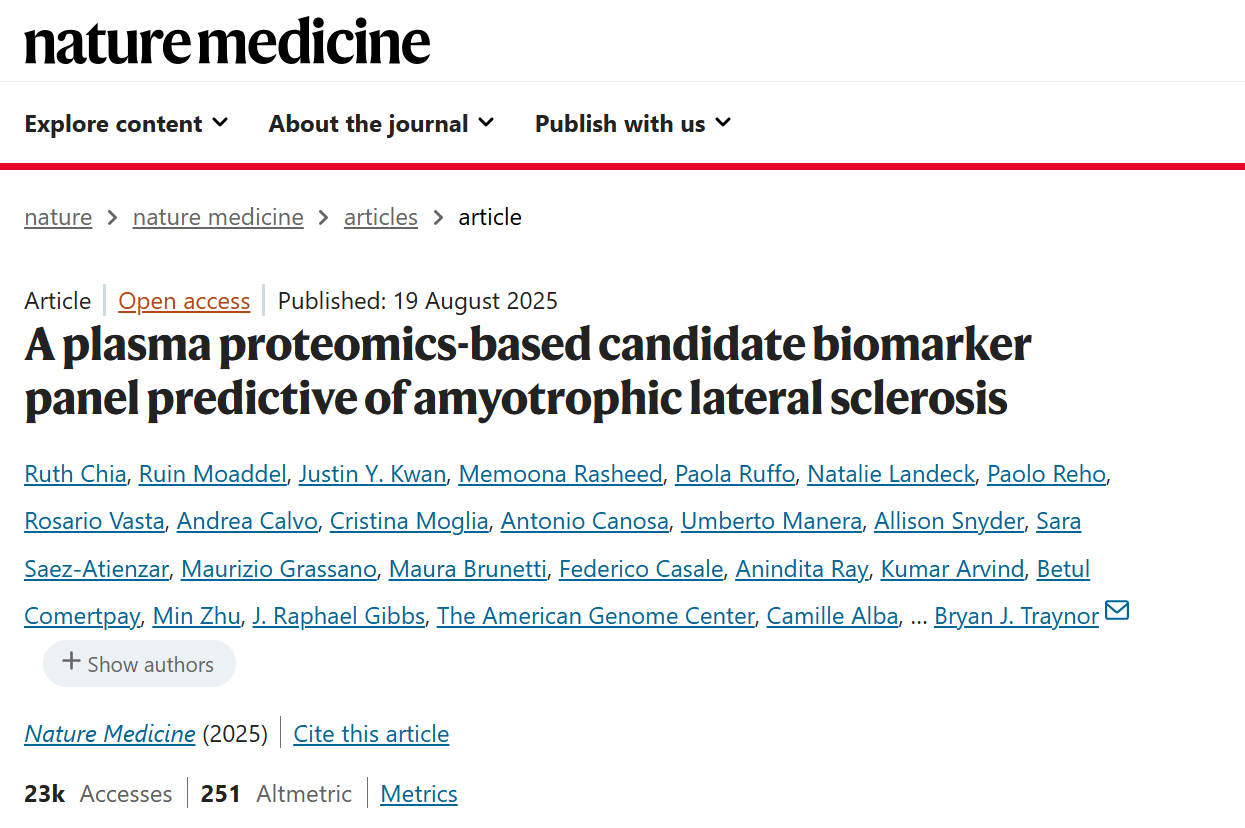Click the envelope icon beside Bryan J. Traynor

pos(1117,610)
